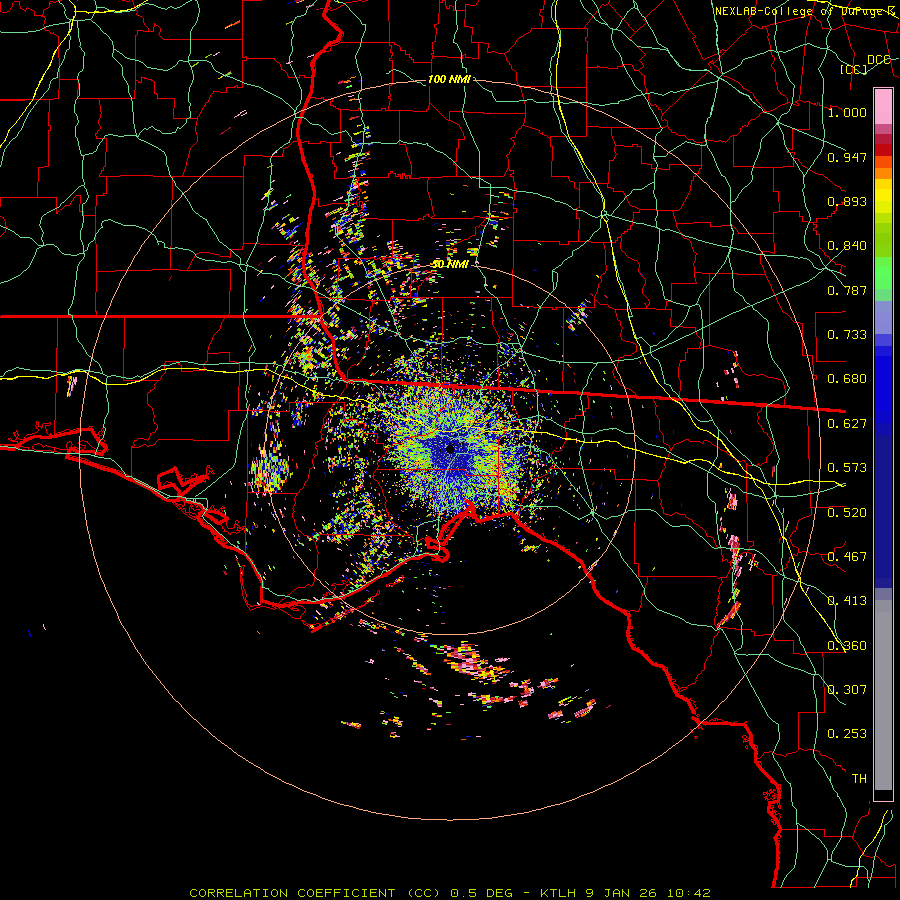Click the 50 NMI range ring label

pos(450,264)
